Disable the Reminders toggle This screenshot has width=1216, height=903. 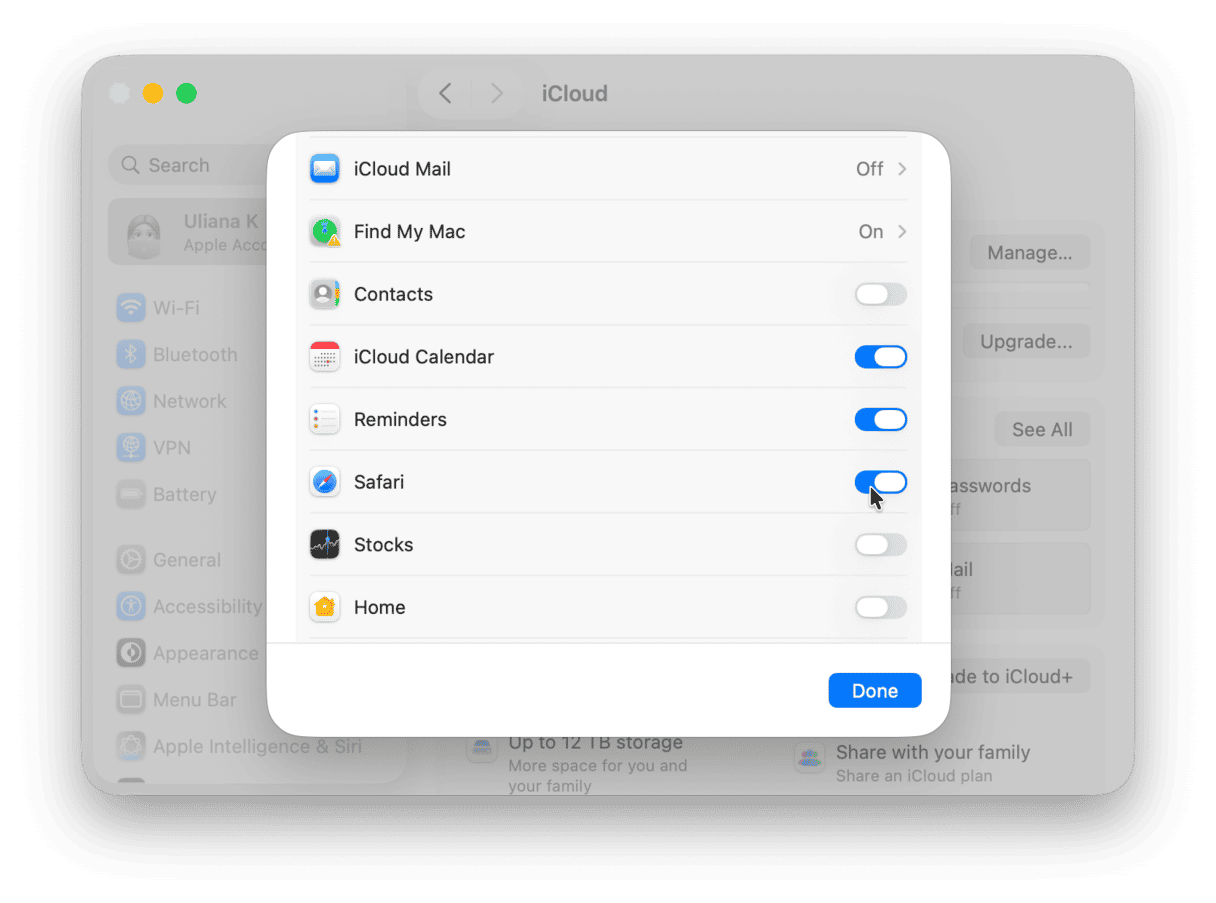(x=880, y=420)
